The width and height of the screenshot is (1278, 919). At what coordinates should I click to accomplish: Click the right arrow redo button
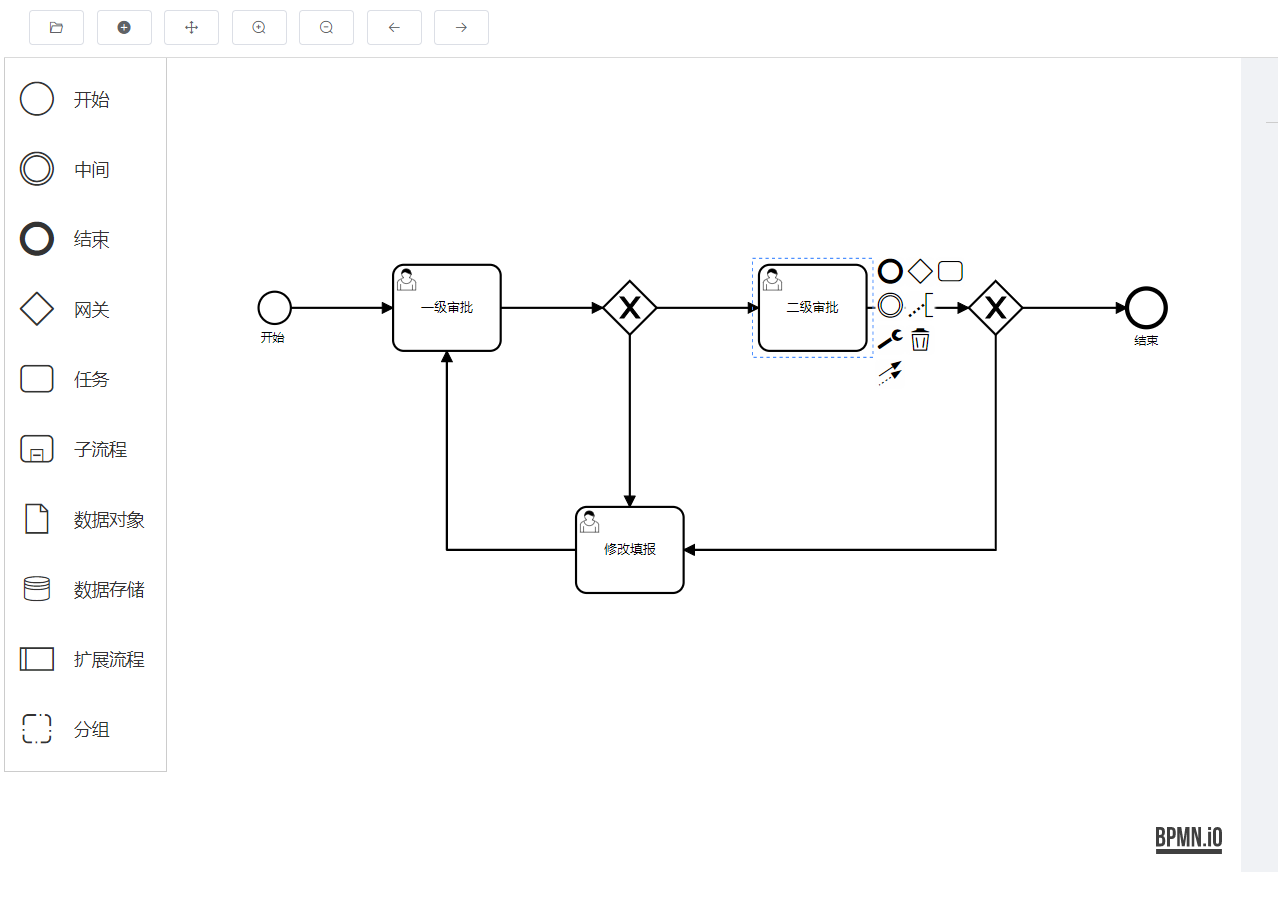461,28
